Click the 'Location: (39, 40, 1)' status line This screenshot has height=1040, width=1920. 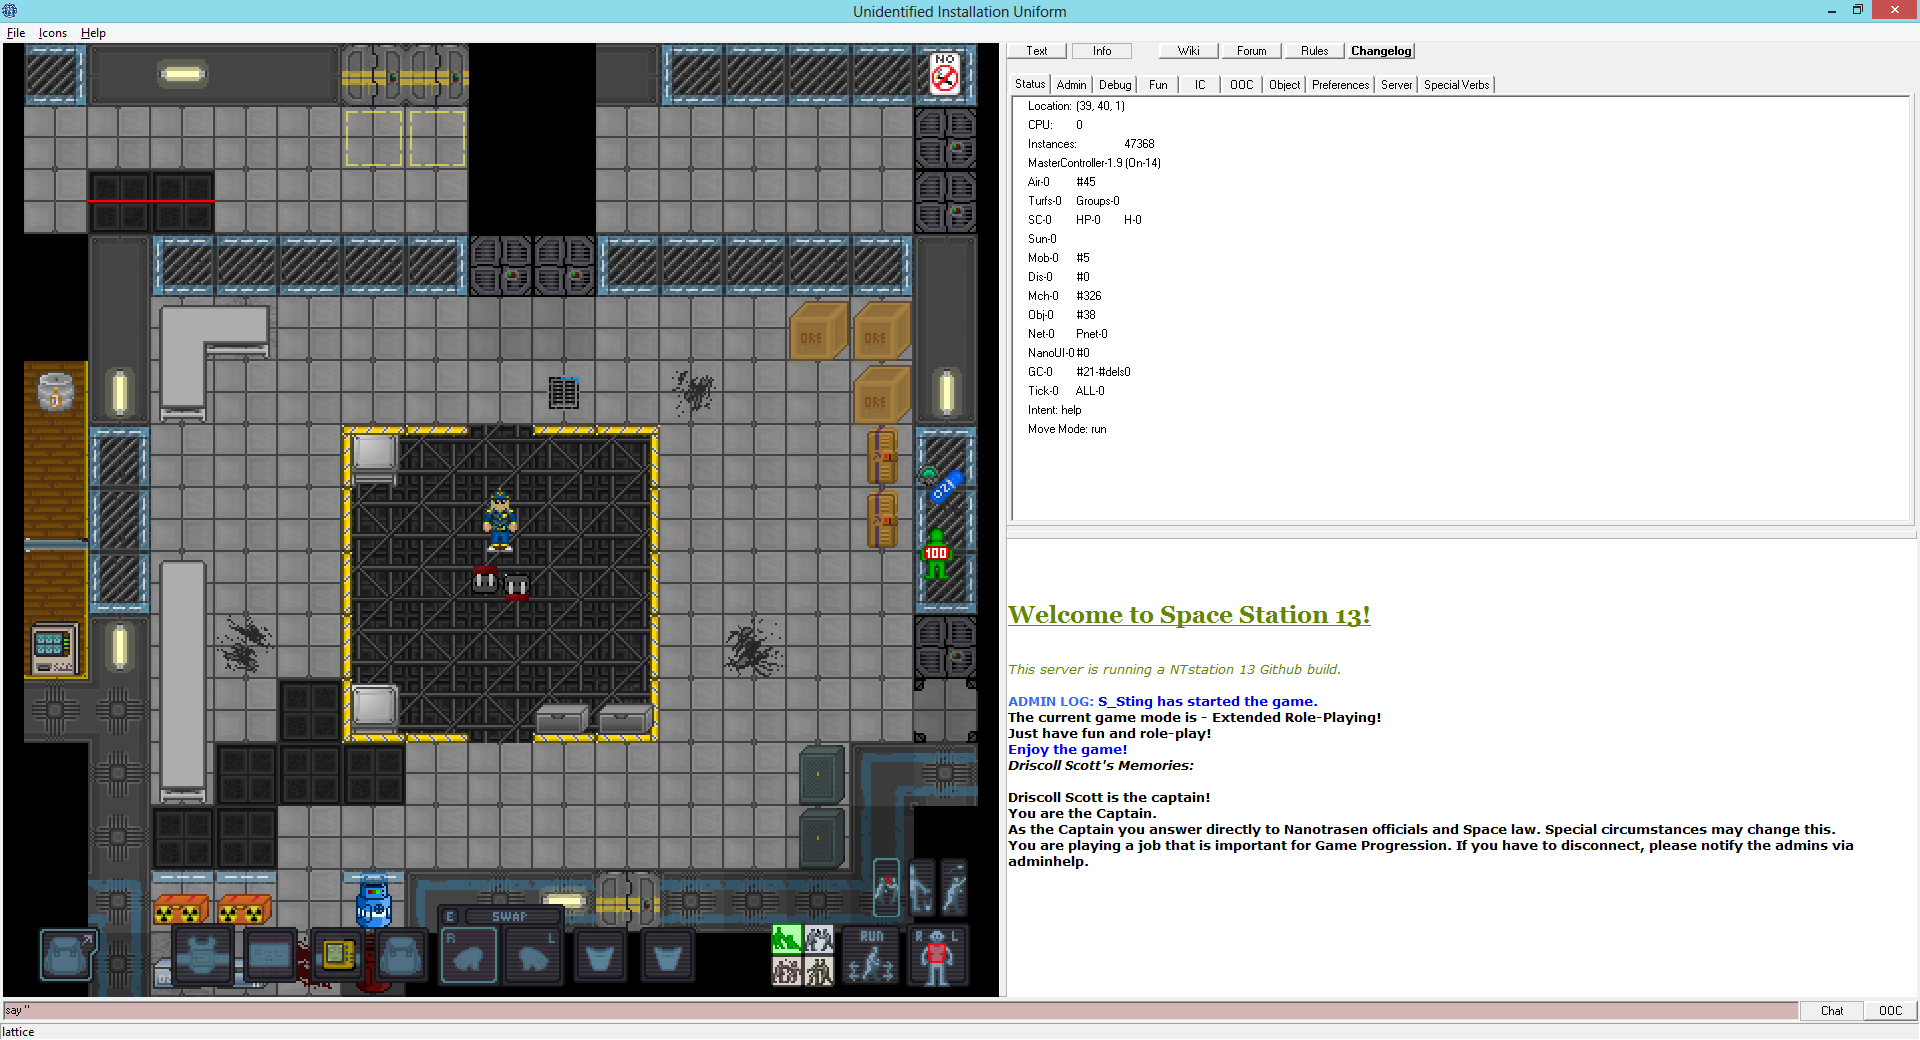click(x=1076, y=106)
